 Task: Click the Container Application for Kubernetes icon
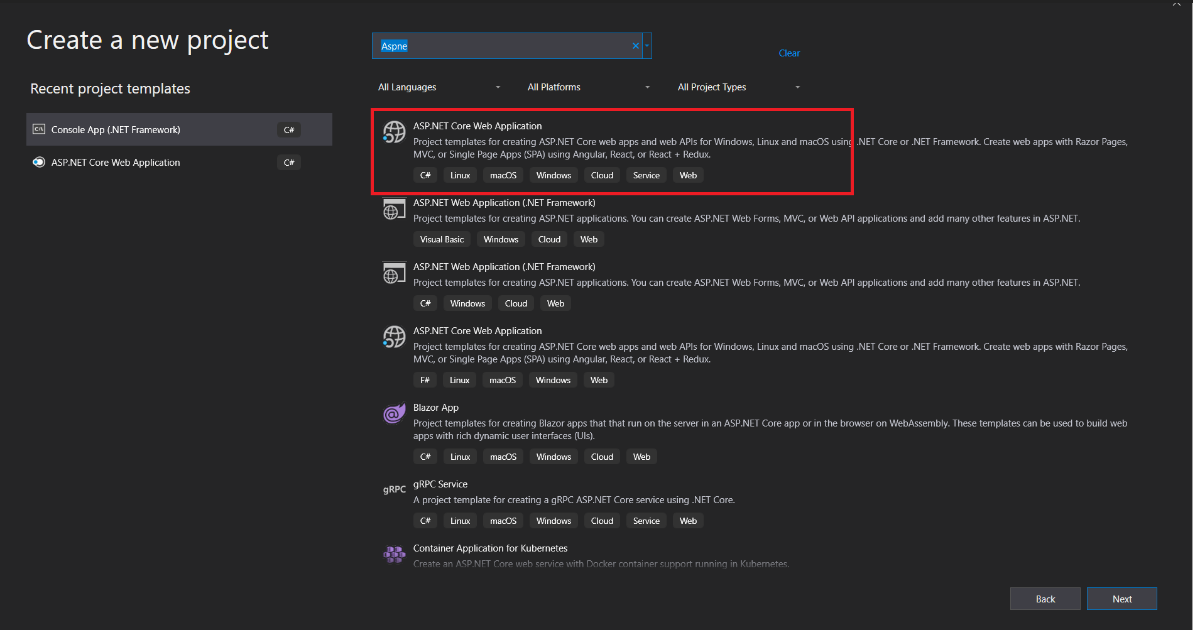(394, 554)
